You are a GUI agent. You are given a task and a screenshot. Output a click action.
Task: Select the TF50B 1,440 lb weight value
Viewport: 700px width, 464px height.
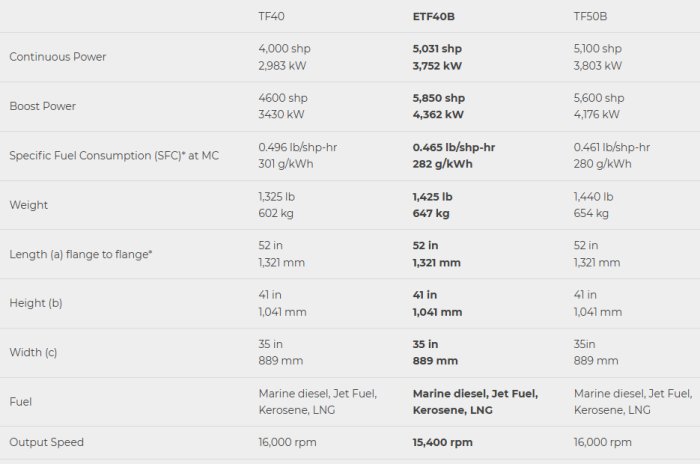coord(593,196)
